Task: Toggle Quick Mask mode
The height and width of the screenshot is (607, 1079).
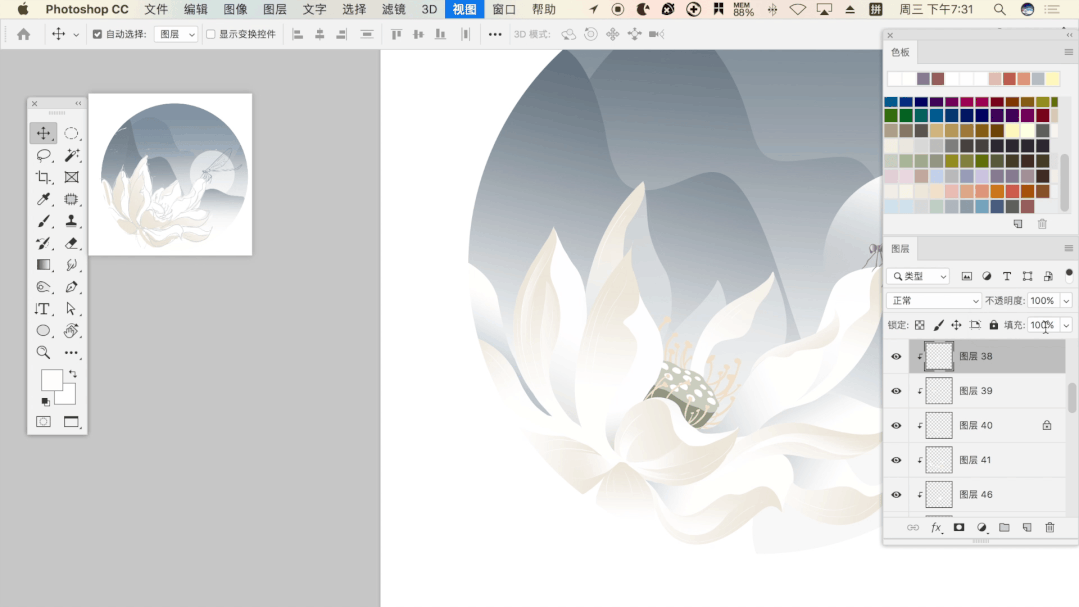Action: pyautogui.click(x=43, y=421)
